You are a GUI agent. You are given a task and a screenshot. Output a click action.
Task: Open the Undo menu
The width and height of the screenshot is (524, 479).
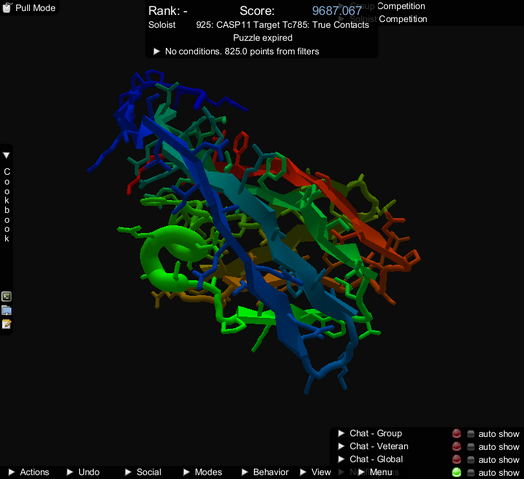click(x=83, y=472)
